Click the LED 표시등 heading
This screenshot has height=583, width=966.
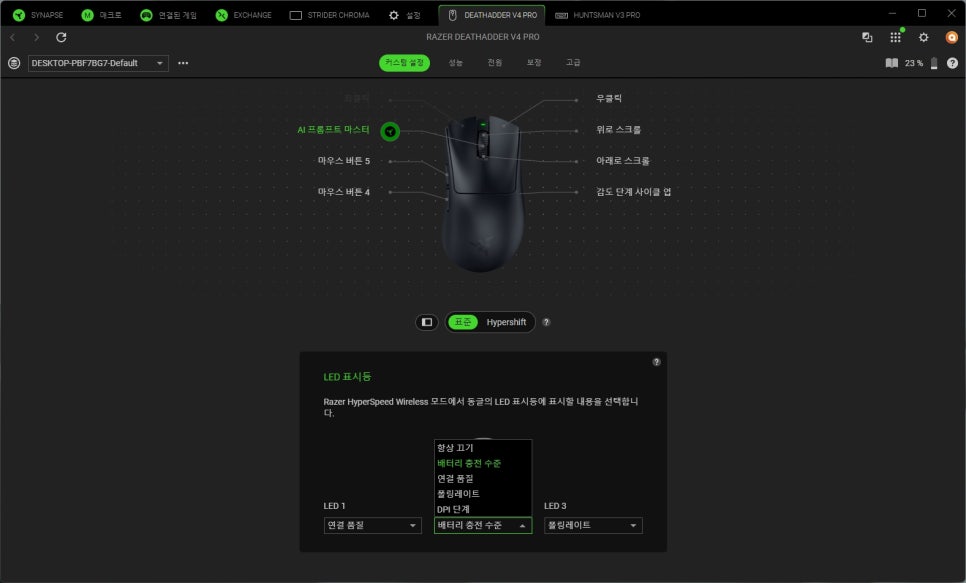(347, 377)
